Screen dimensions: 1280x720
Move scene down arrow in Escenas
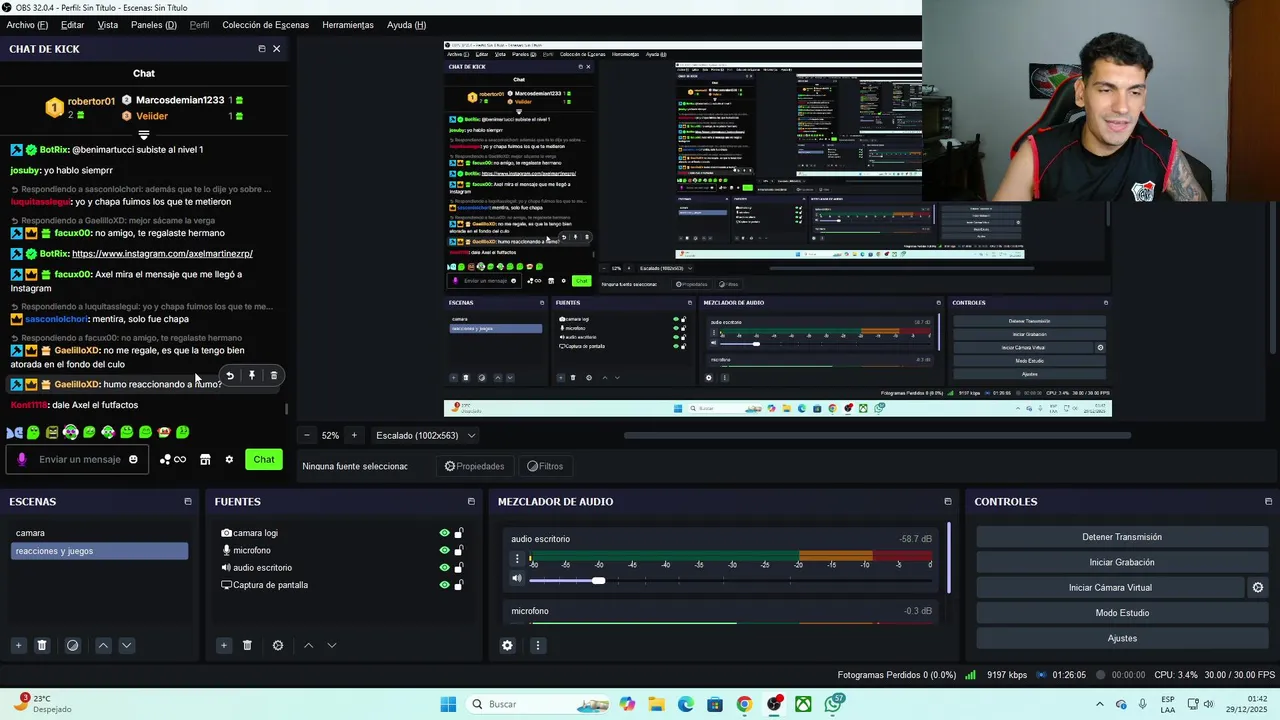point(126,646)
